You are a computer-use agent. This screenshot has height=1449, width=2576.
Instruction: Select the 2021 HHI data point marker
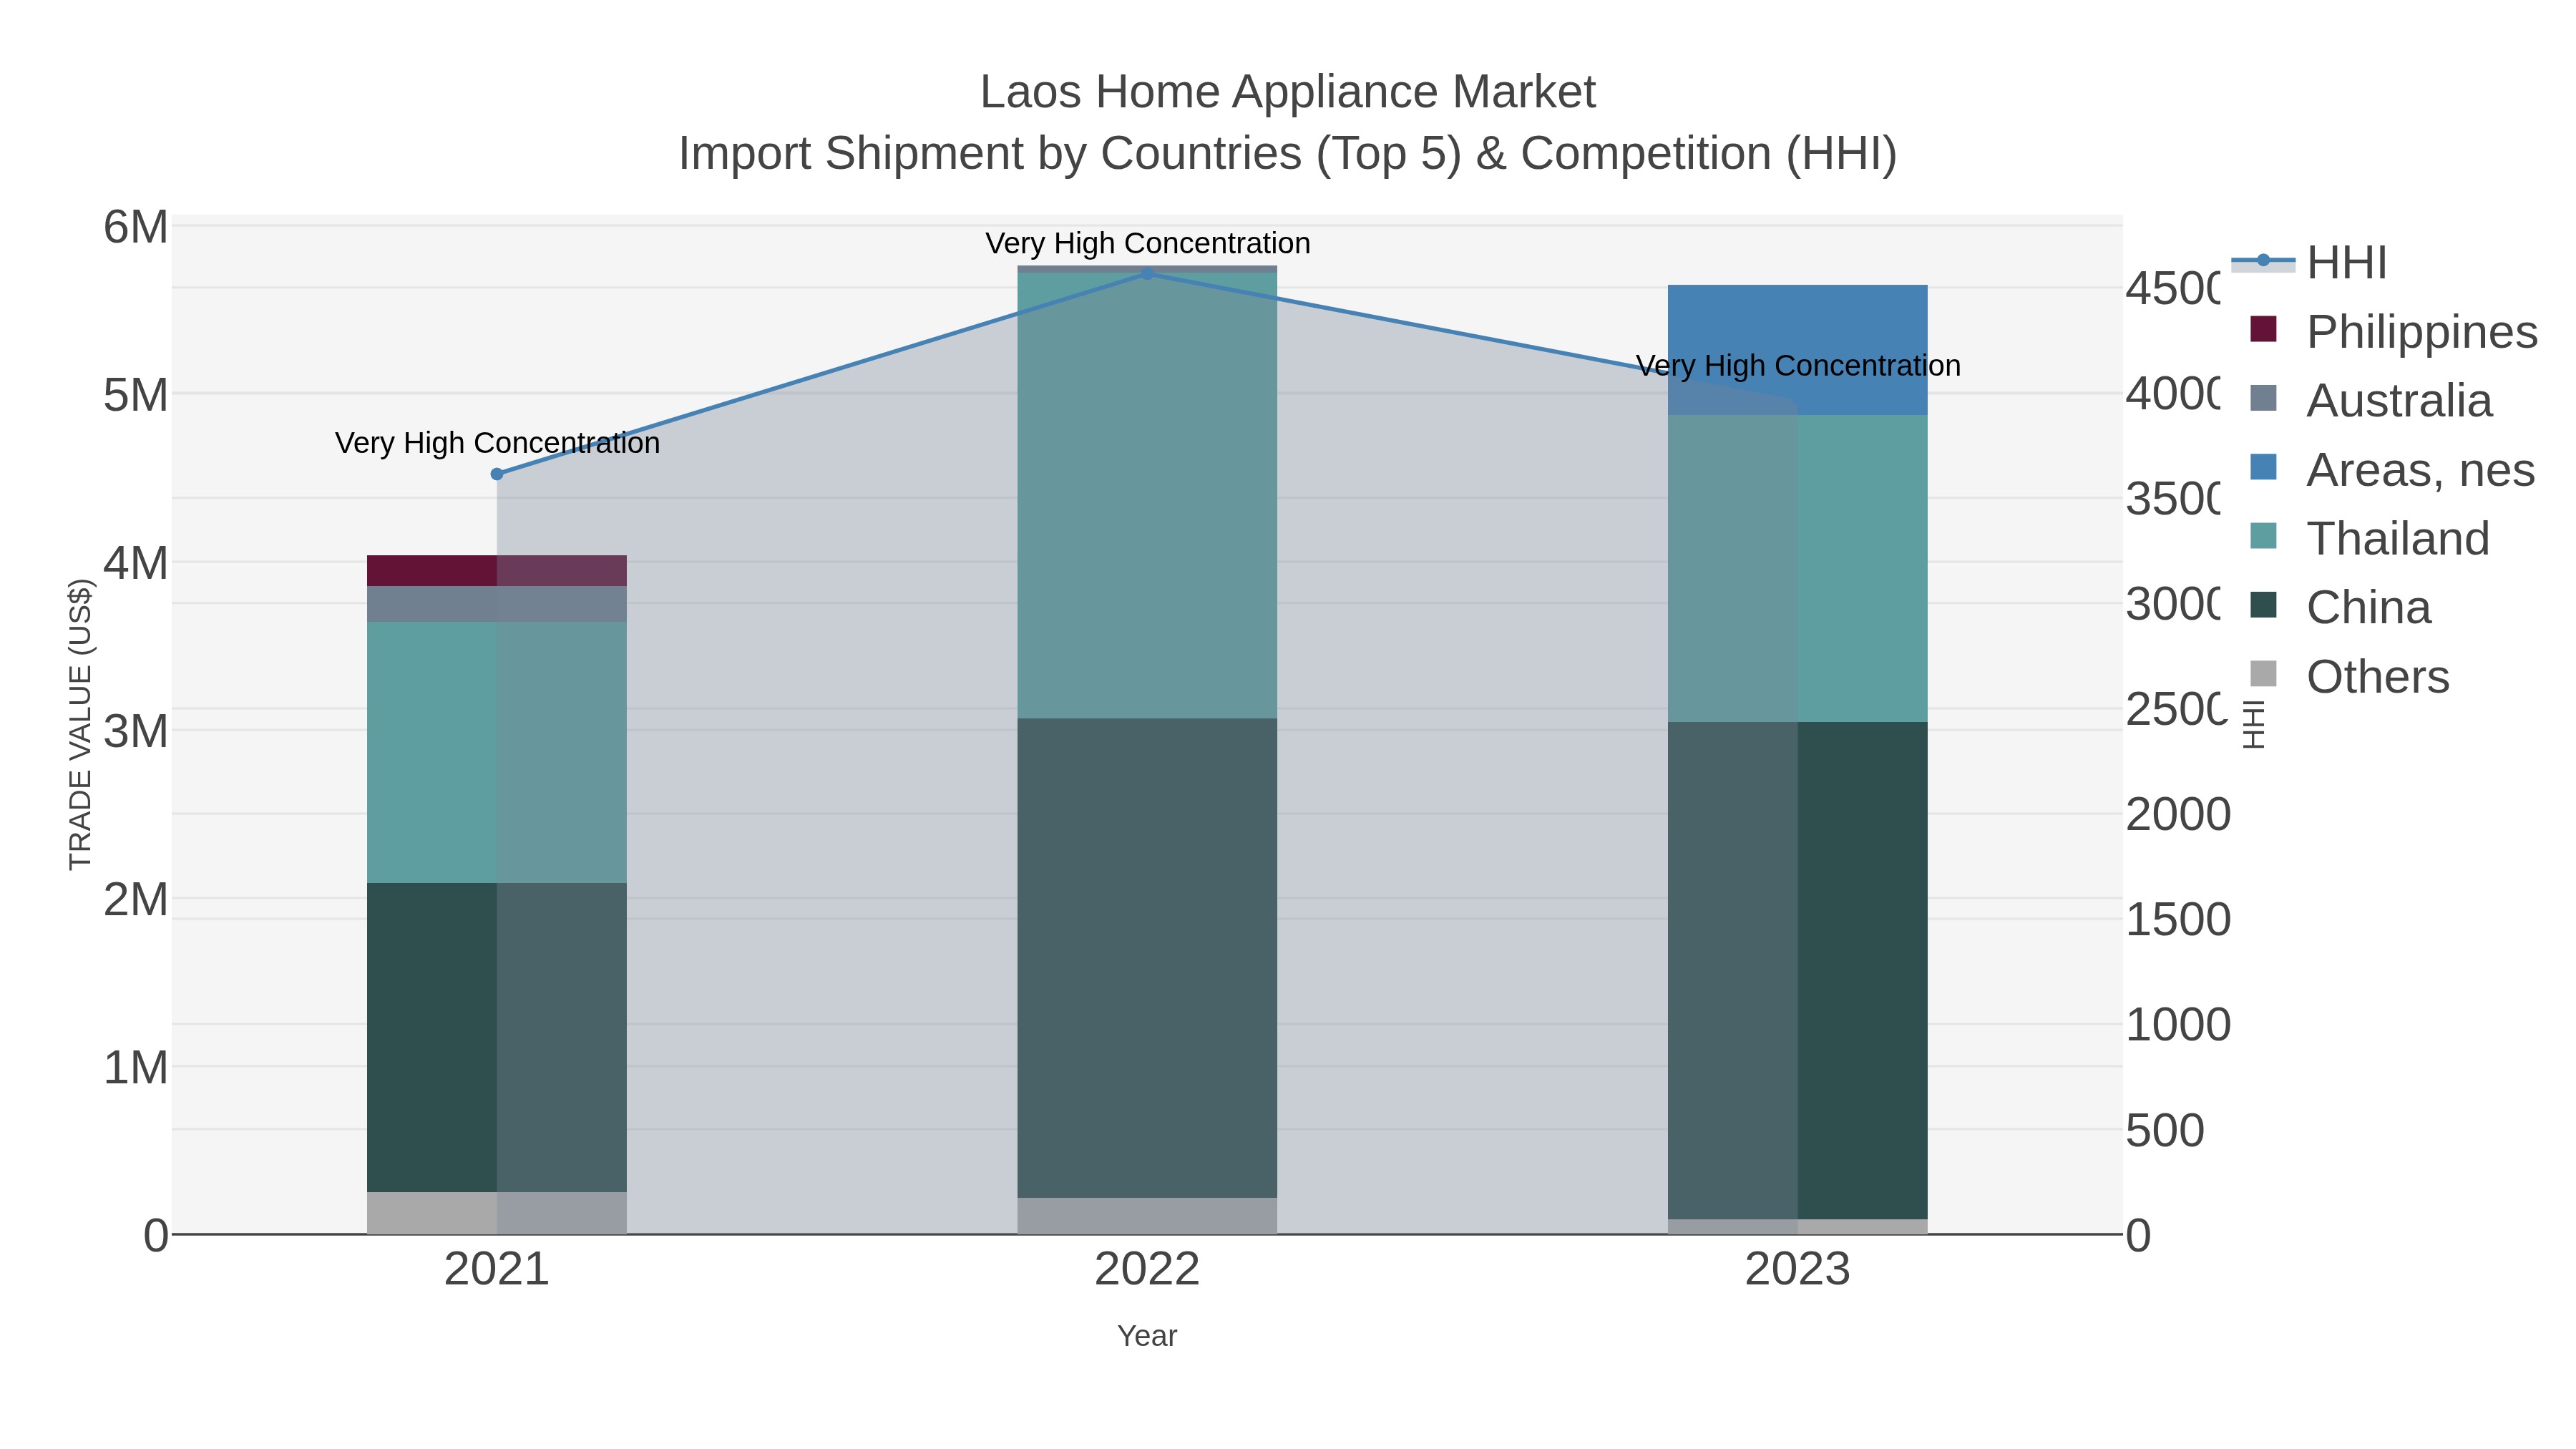[497, 474]
